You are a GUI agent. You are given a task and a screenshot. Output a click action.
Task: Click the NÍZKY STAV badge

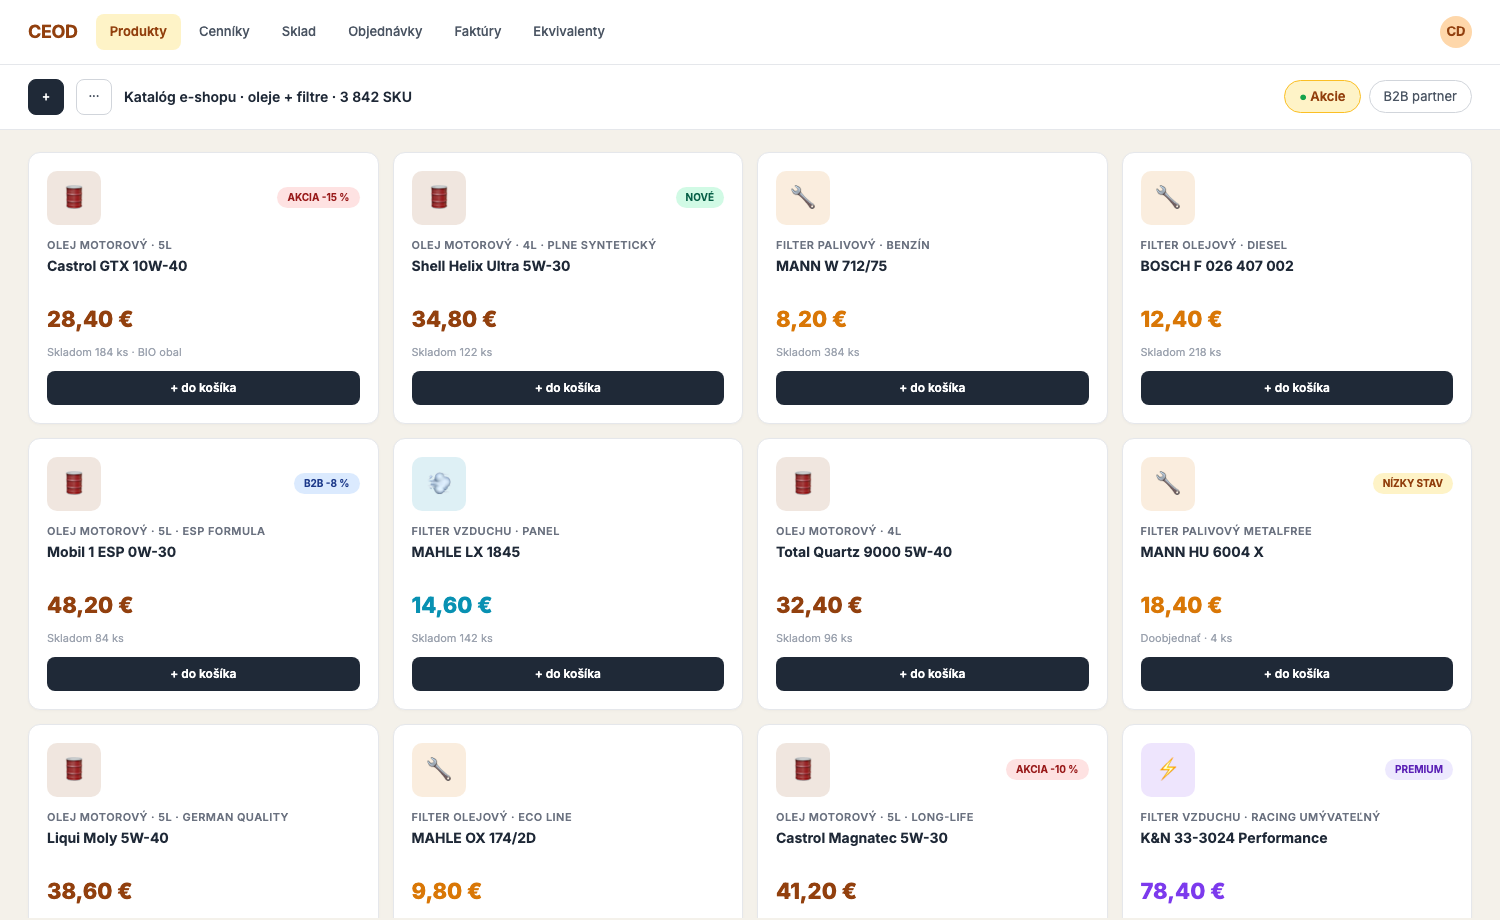1412,484
